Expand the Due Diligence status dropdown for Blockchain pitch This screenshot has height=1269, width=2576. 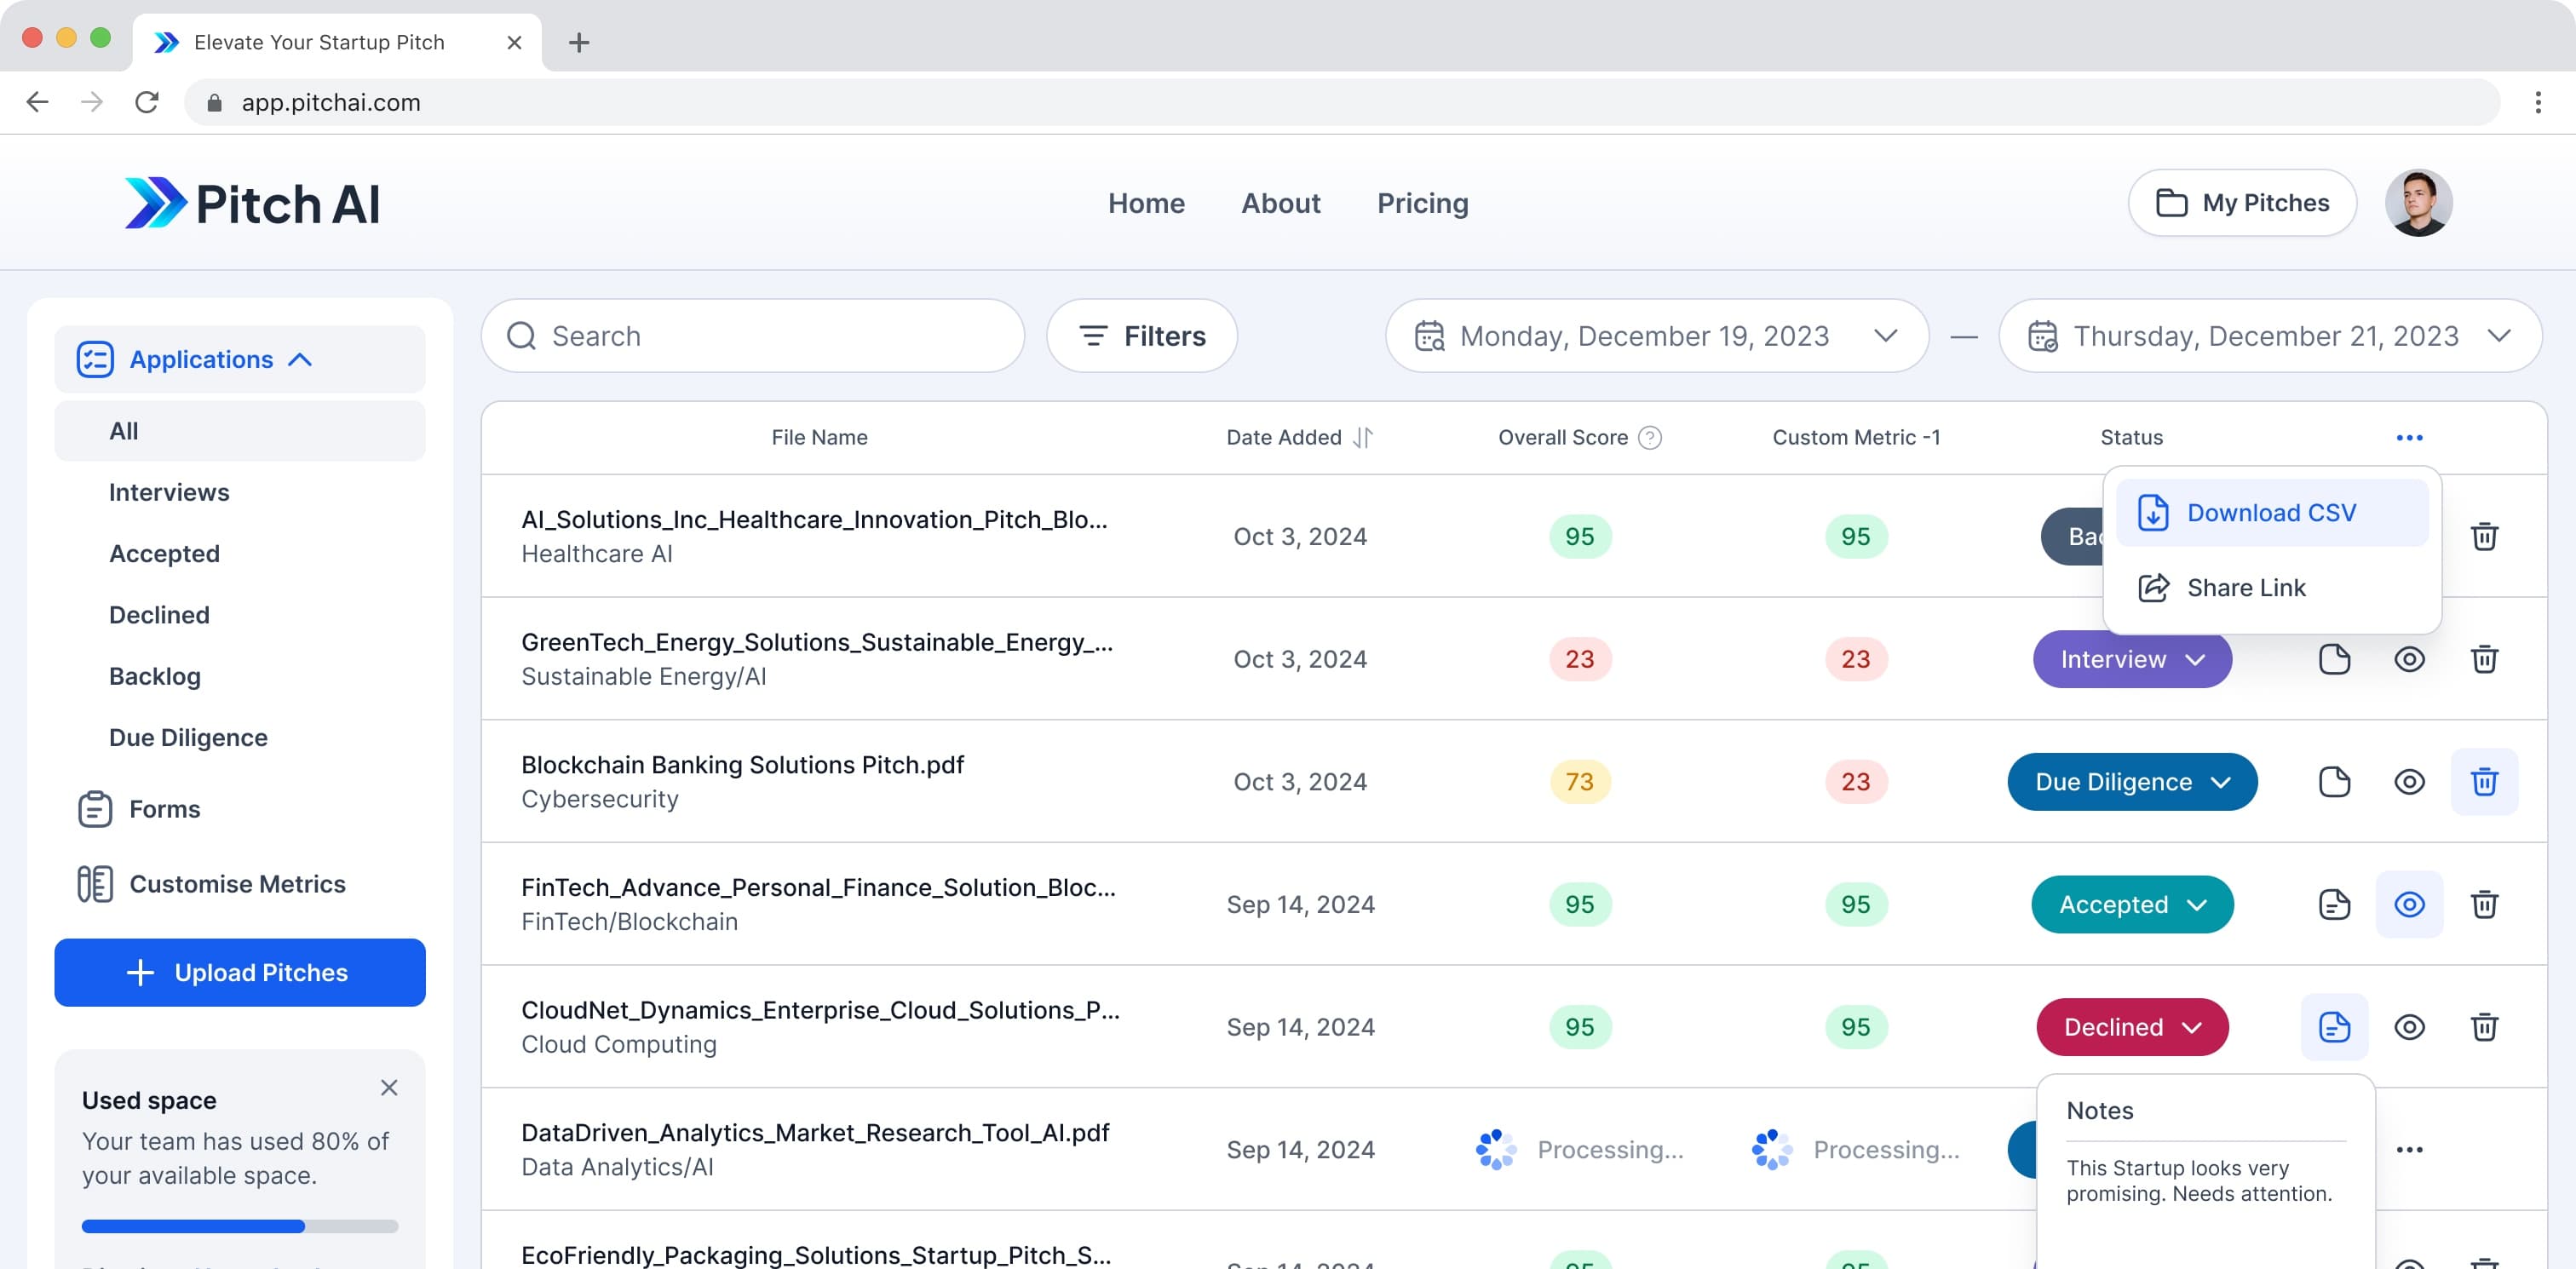2221,782
